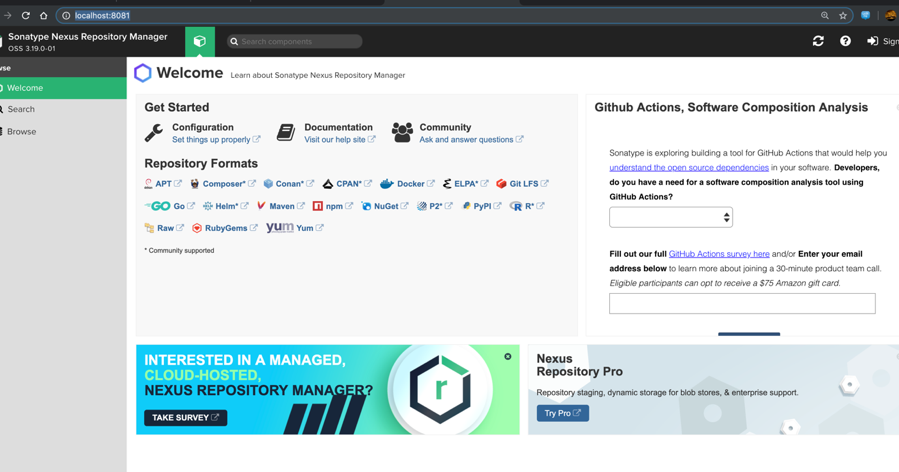Click the PyPI python icon

click(467, 206)
